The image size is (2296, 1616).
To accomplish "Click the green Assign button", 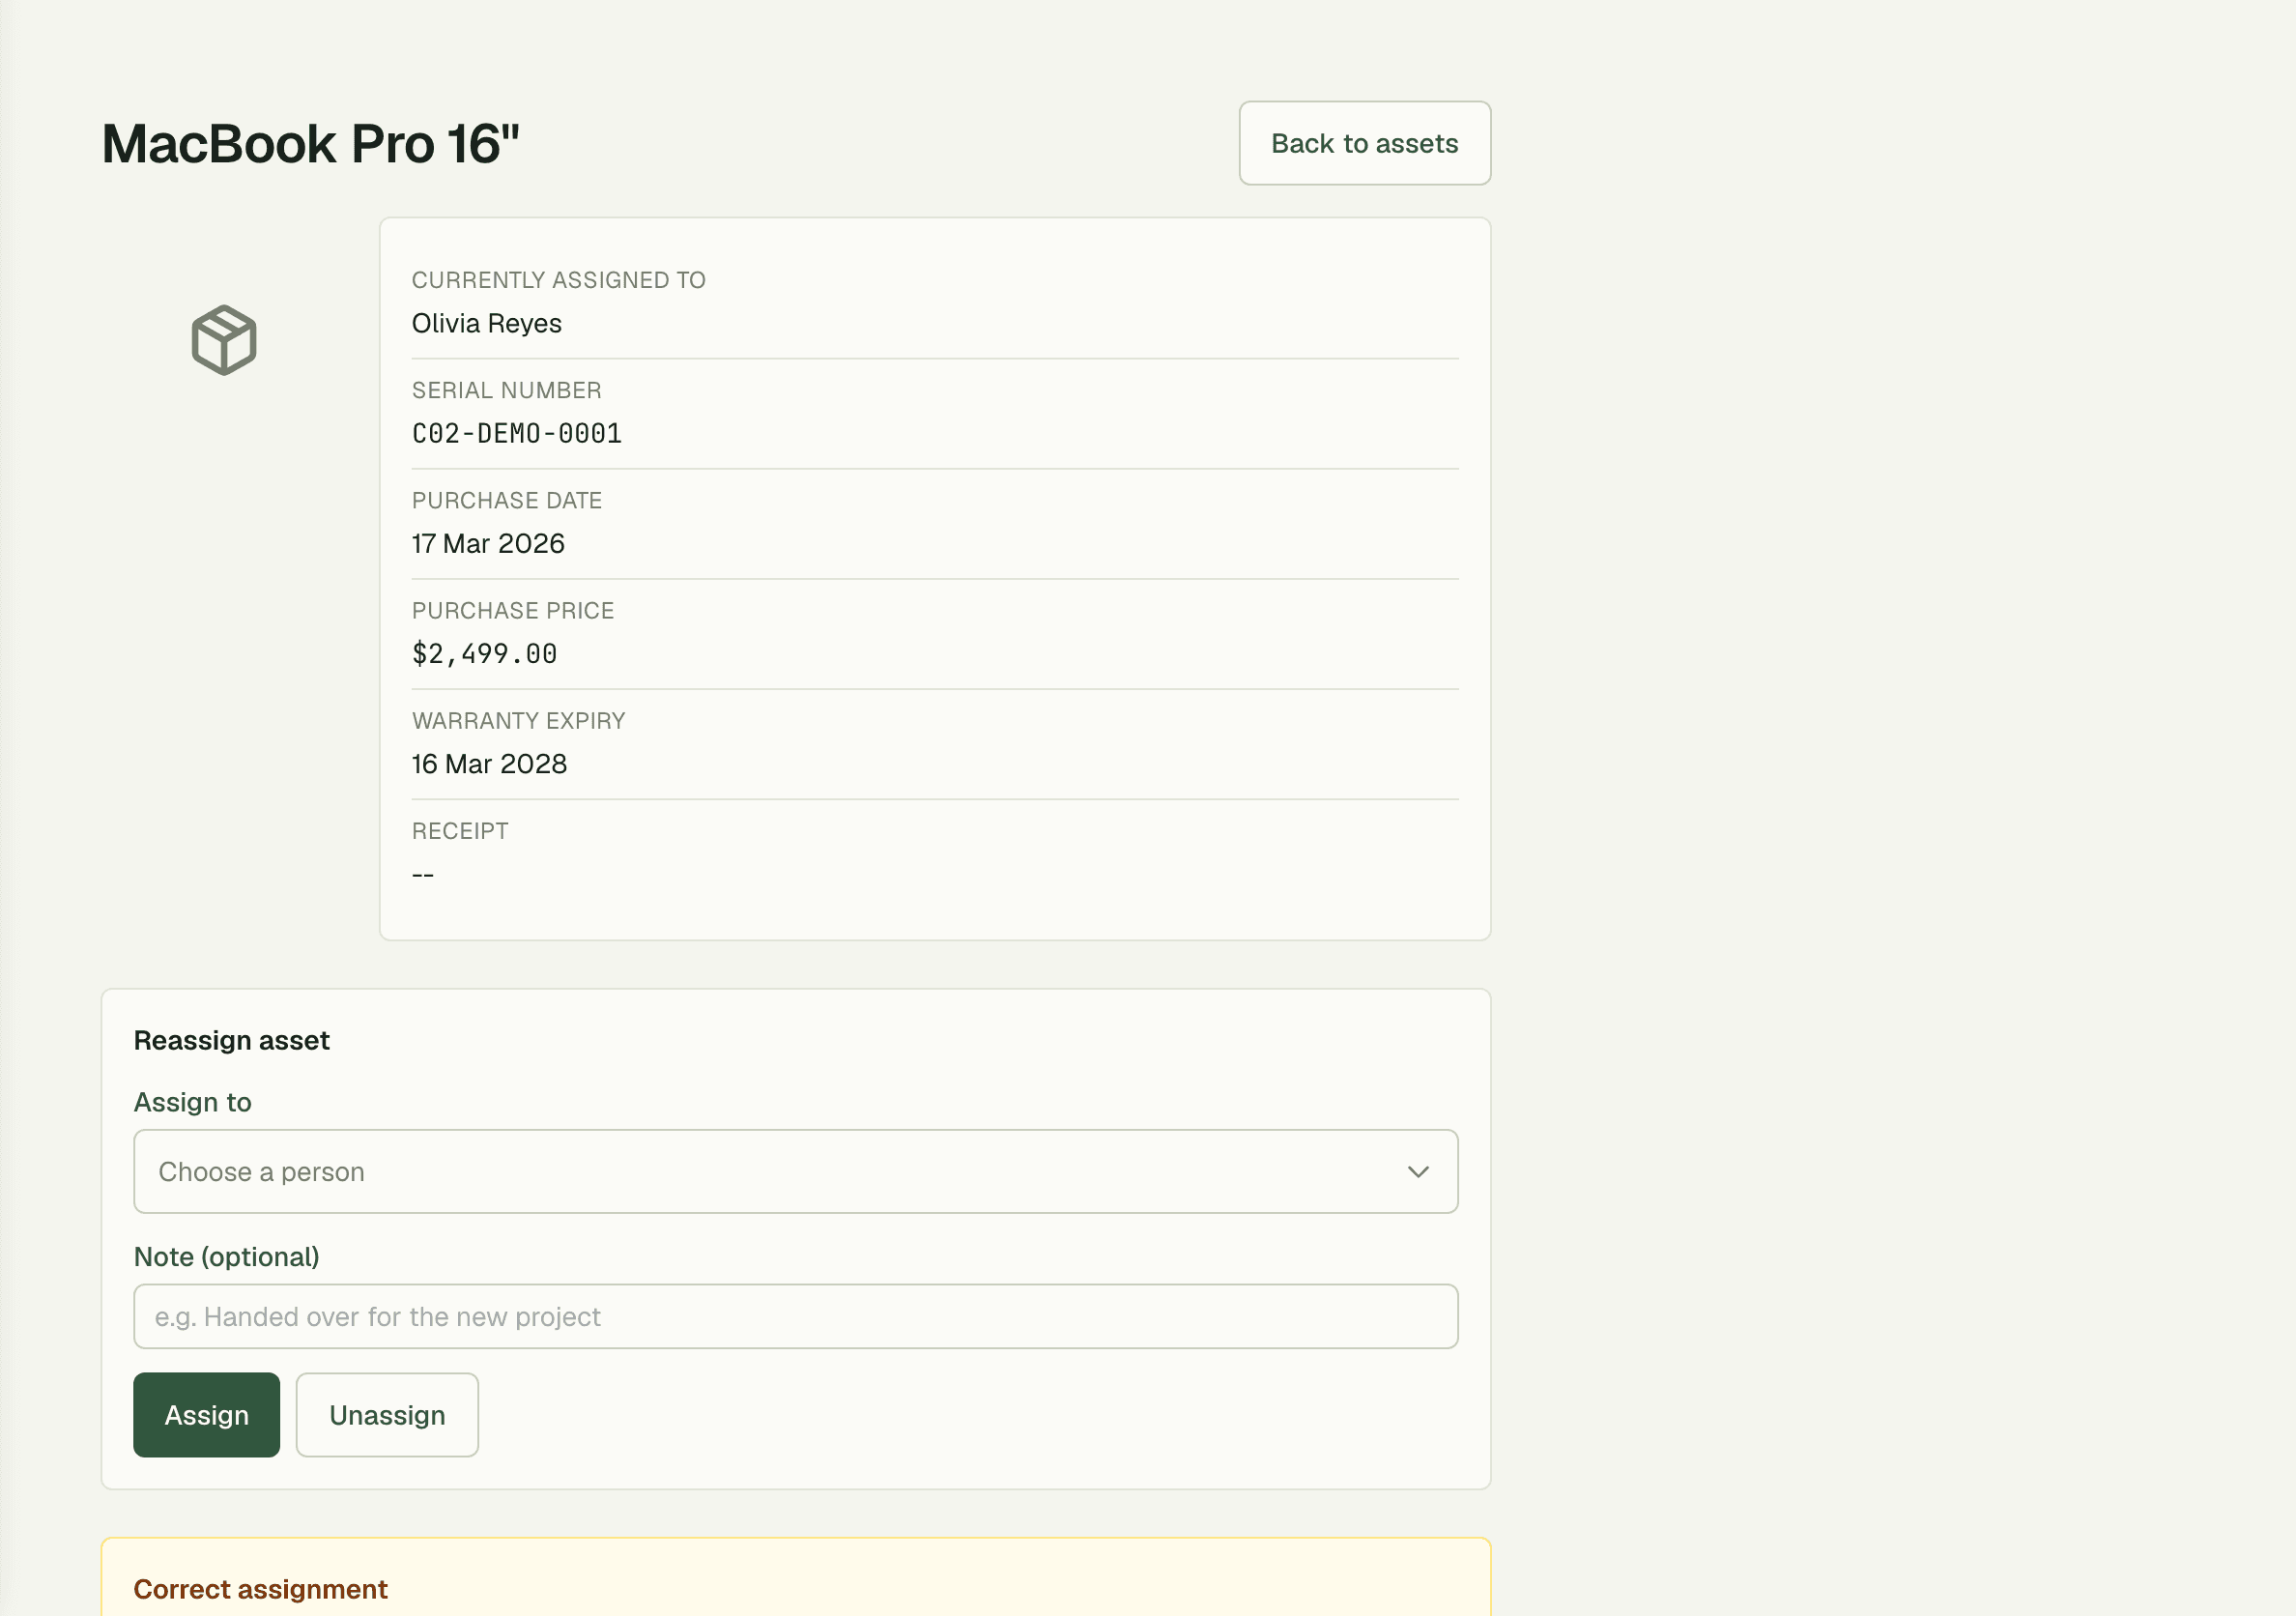I will [x=206, y=1414].
